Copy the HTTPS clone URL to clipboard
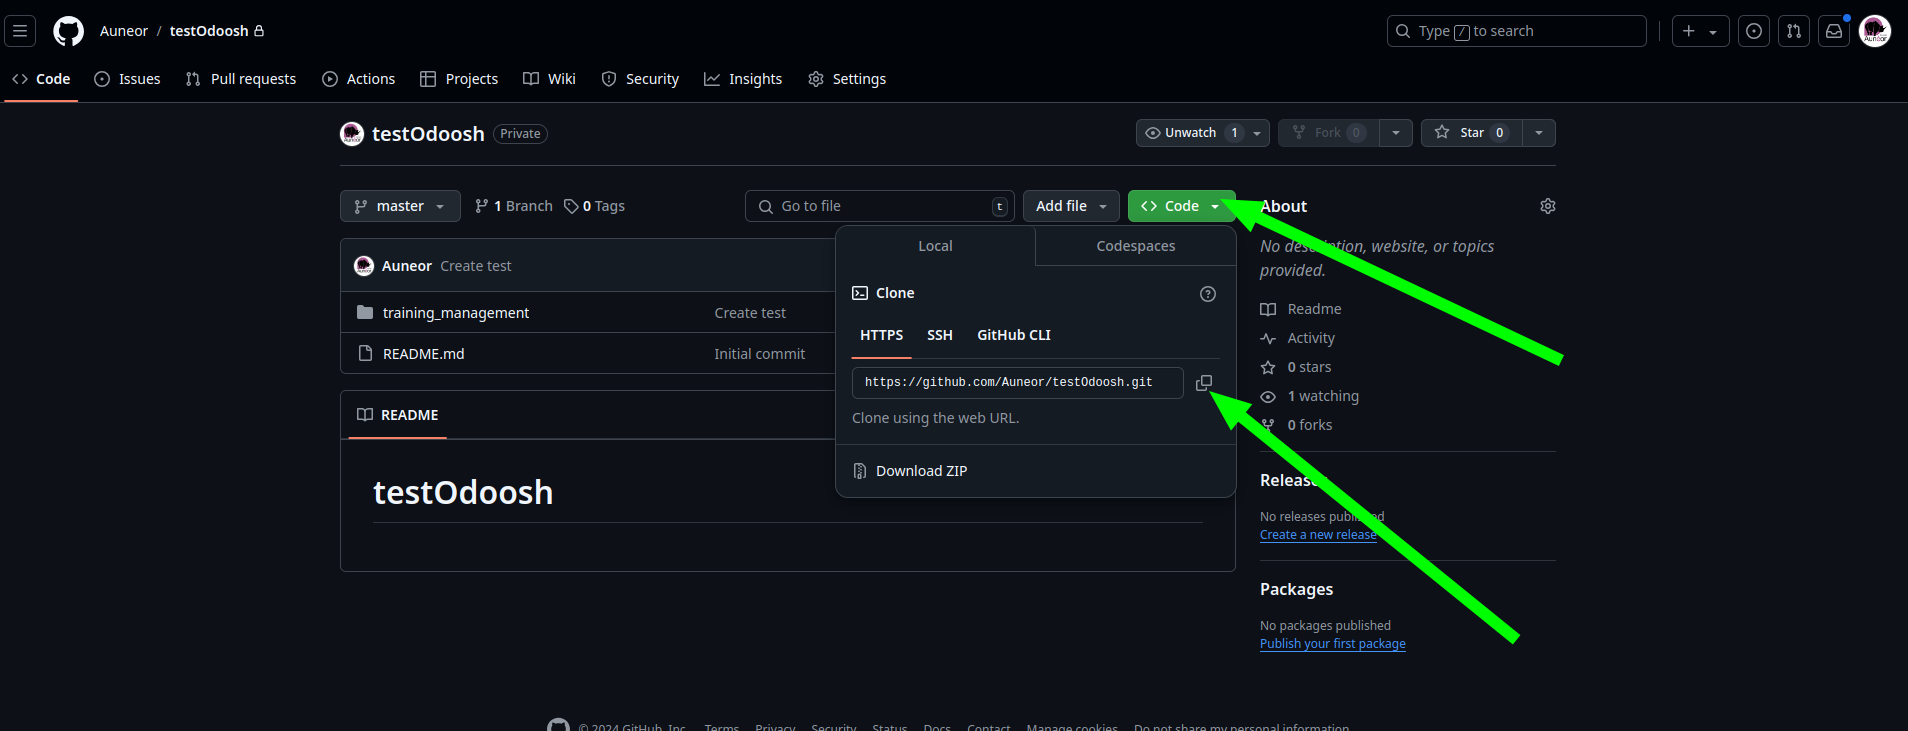This screenshot has width=1908, height=731. click(1204, 383)
